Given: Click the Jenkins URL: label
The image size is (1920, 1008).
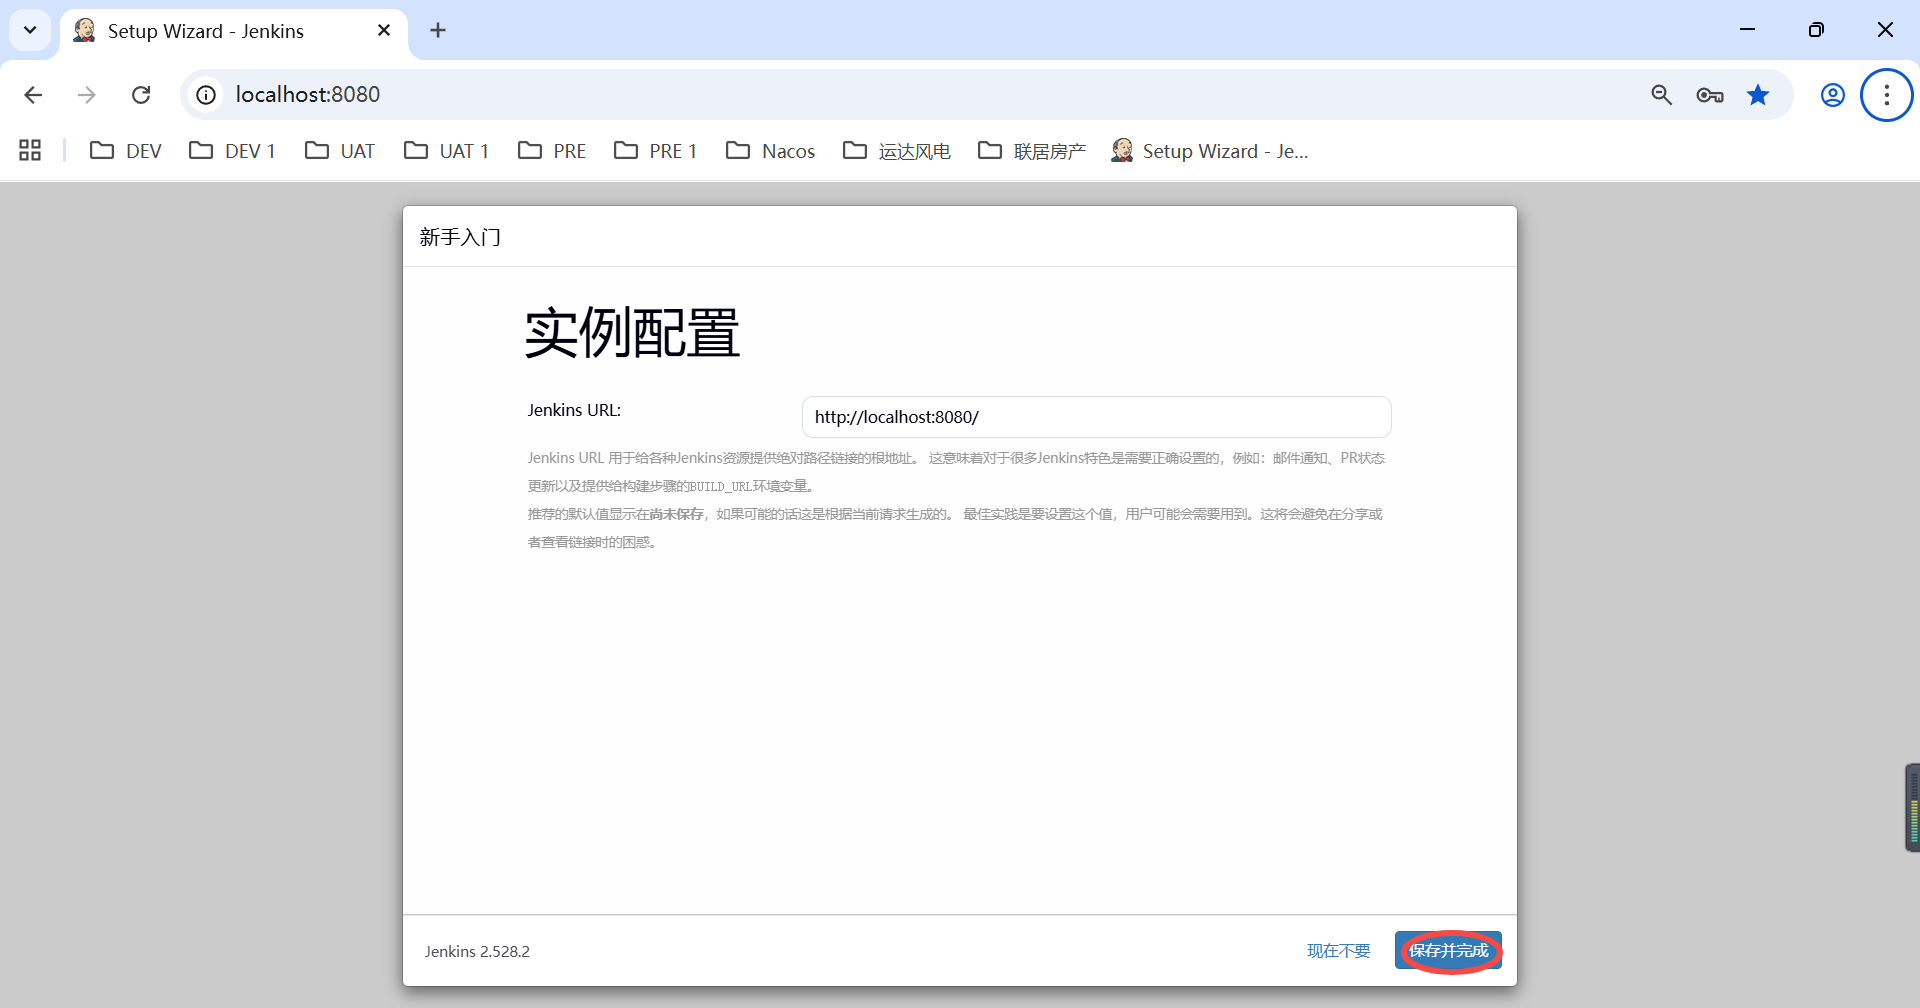Looking at the screenshot, I should pyautogui.click(x=574, y=410).
